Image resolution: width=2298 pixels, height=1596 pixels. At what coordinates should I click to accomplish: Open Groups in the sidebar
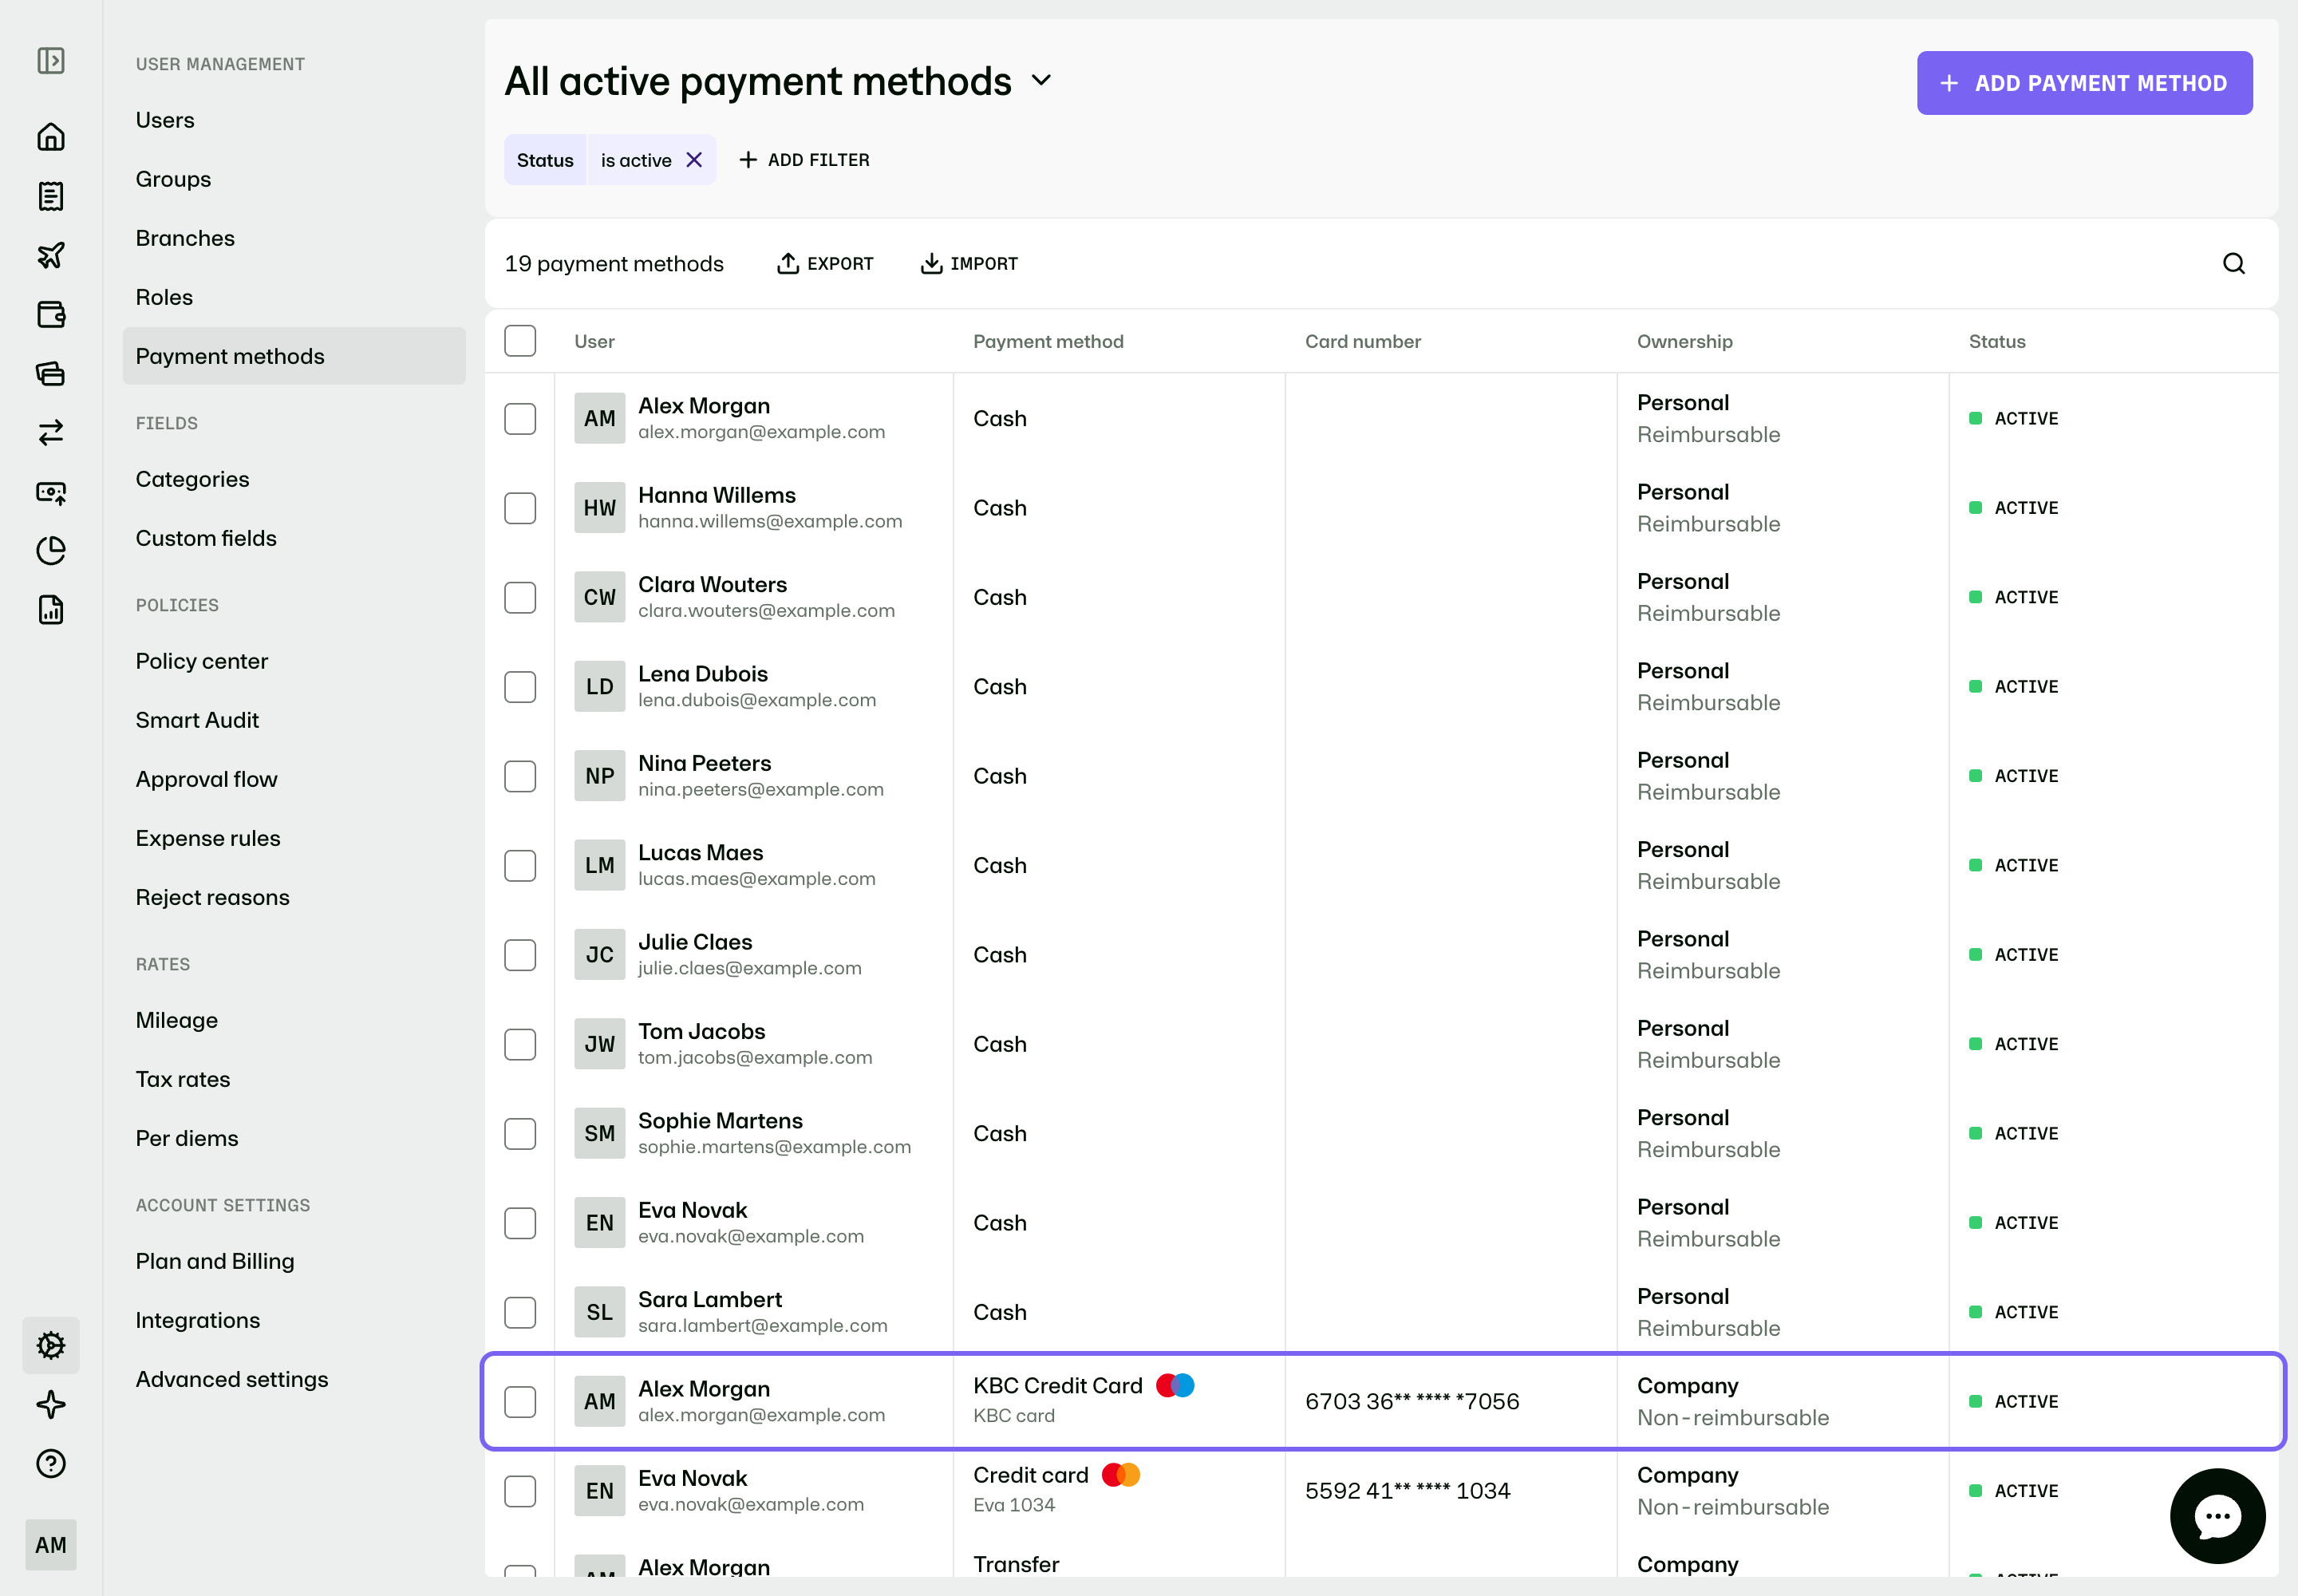tap(173, 179)
